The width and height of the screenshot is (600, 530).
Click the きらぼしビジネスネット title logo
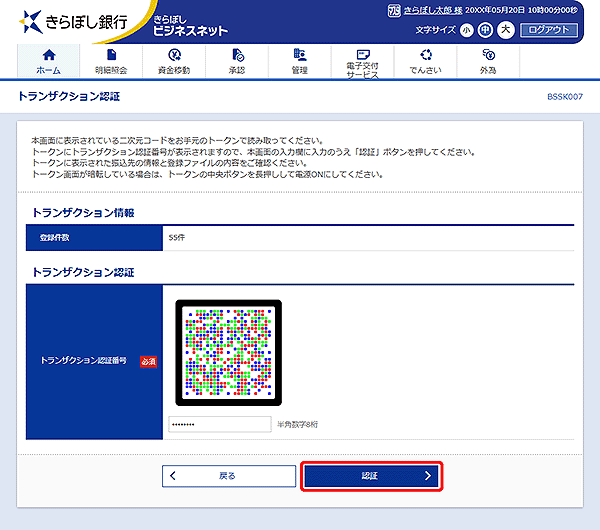[x=190, y=26]
